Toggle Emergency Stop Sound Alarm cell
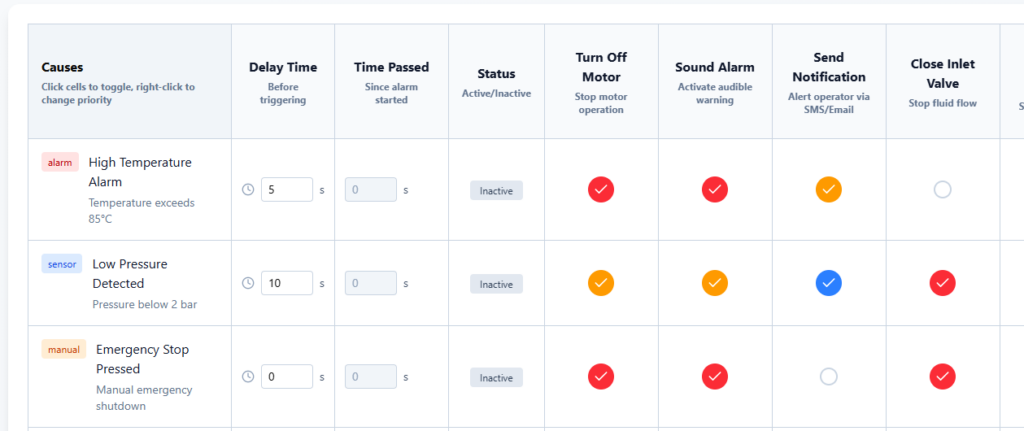The width and height of the screenshot is (1024, 431). pyautogui.click(x=715, y=377)
